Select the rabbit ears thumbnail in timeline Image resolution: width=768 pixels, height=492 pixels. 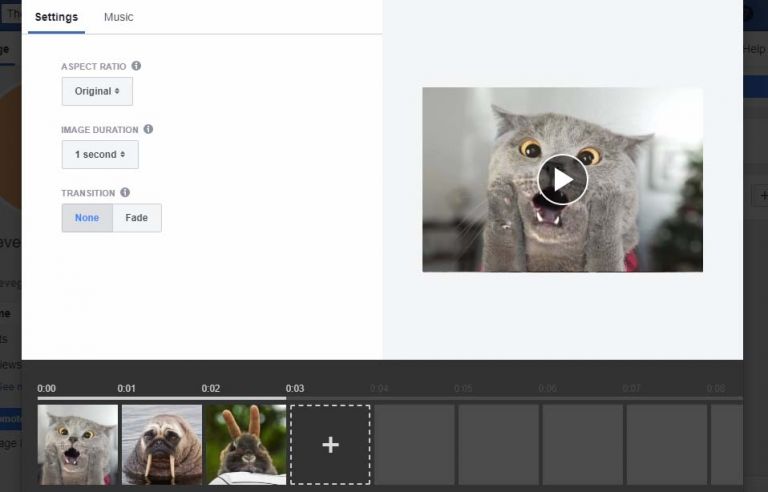point(246,445)
